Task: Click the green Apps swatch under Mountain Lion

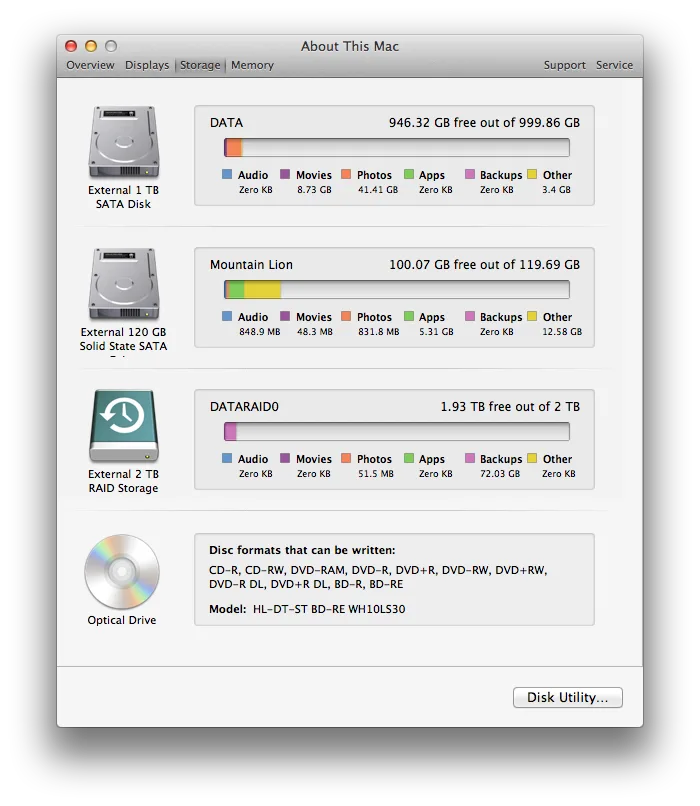Action: (409, 317)
